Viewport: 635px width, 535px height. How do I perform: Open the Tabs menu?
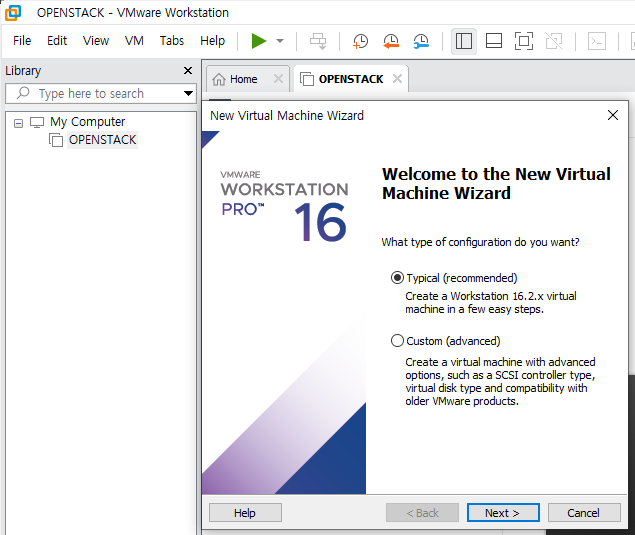click(172, 40)
